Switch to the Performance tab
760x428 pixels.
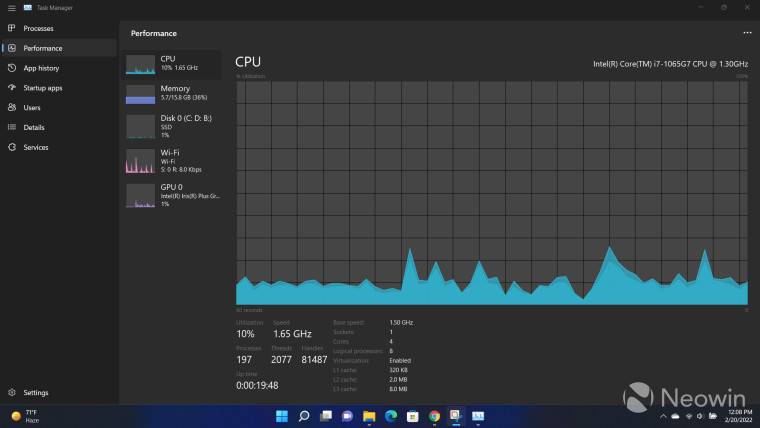click(x=43, y=48)
